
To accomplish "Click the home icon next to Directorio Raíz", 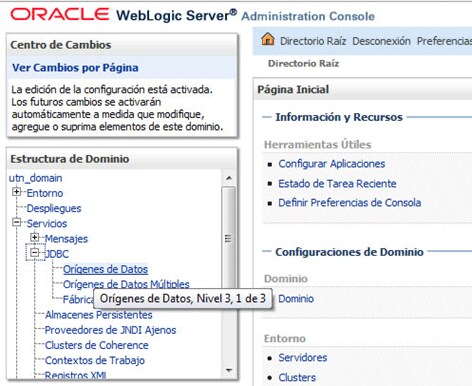I will (x=268, y=39).
